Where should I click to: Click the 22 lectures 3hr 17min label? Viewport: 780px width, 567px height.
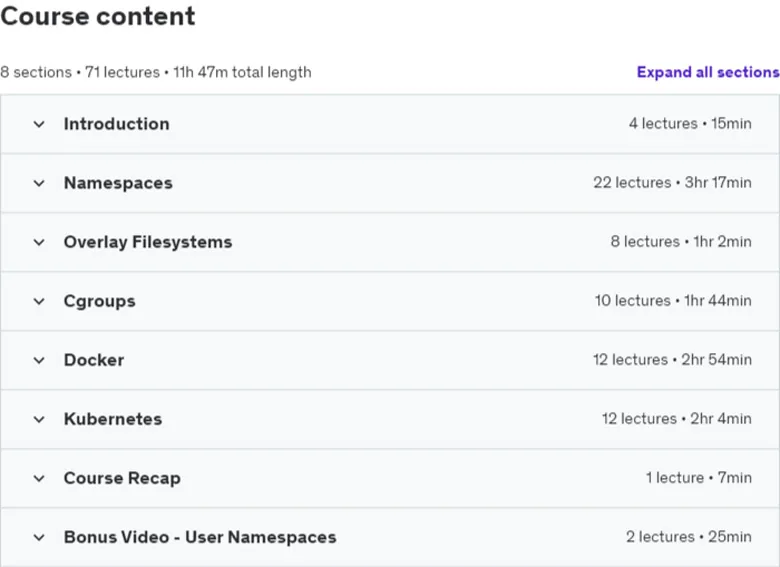672,183
